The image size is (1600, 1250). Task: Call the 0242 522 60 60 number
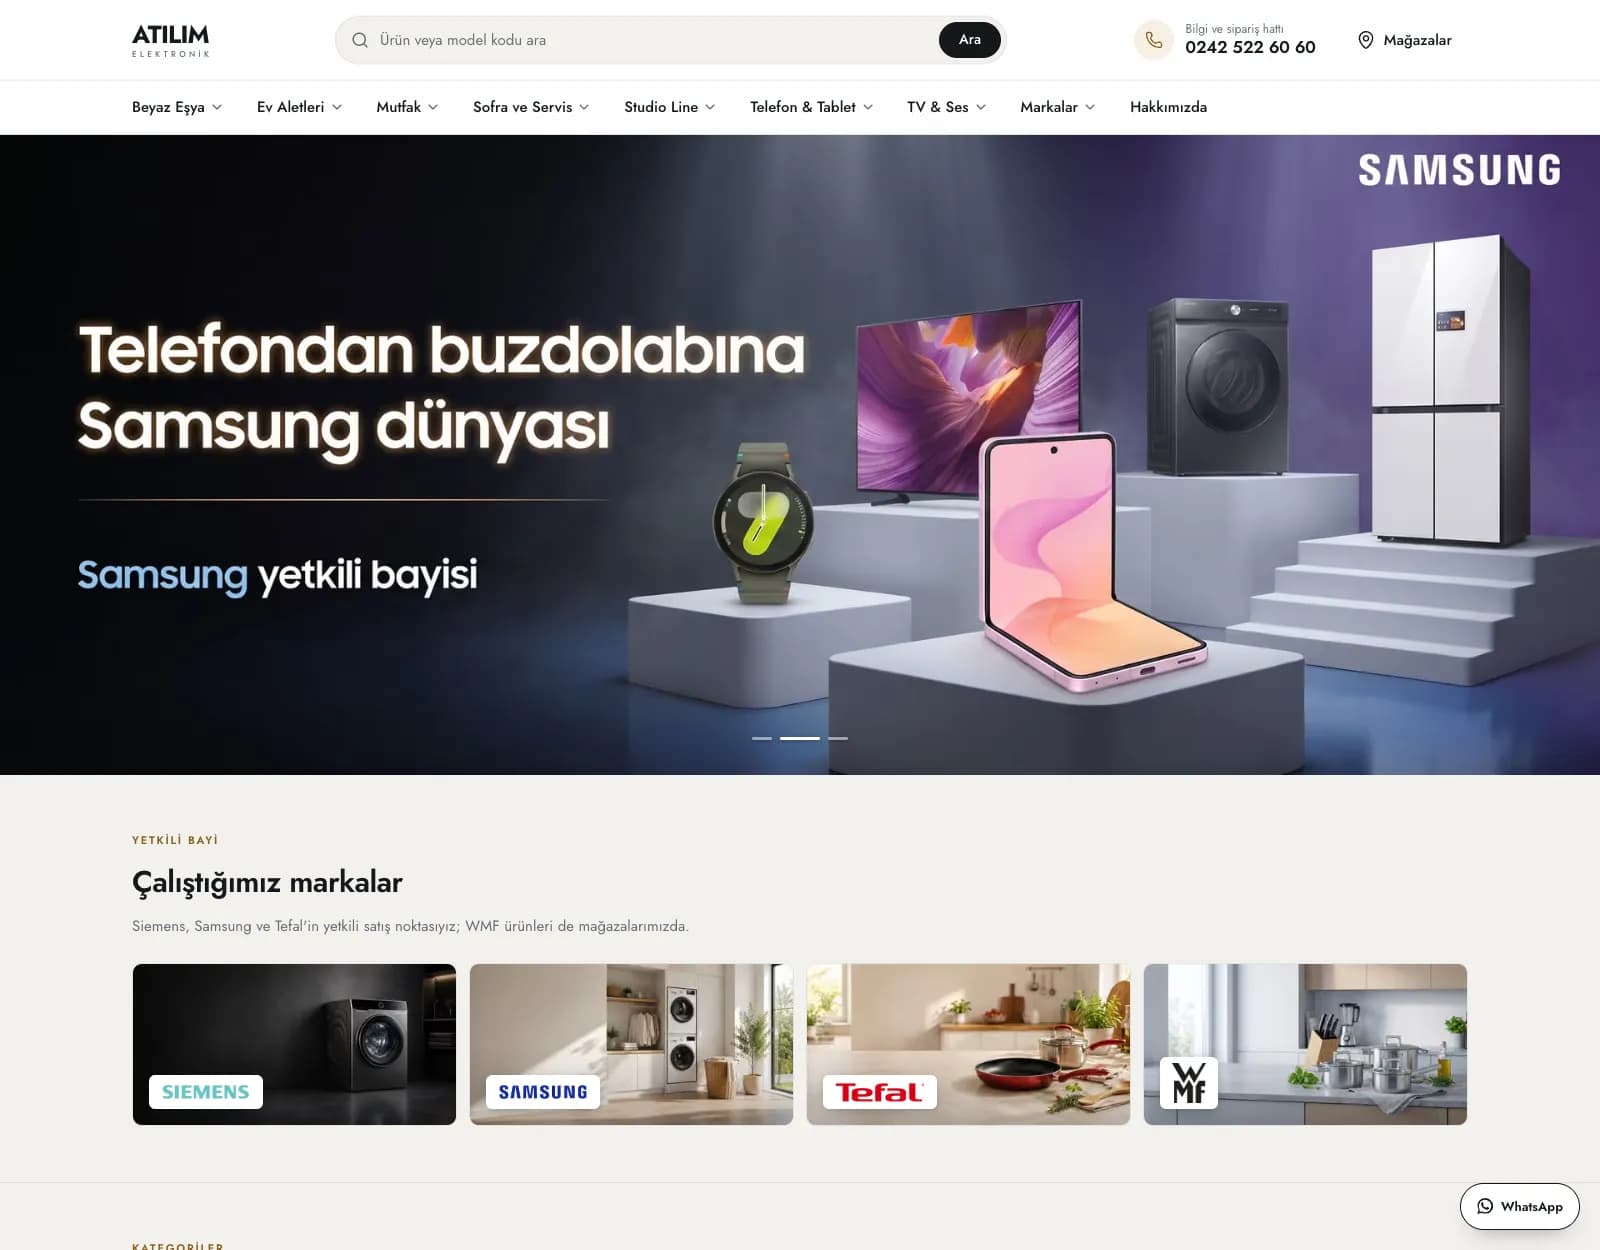(1250, 47)
